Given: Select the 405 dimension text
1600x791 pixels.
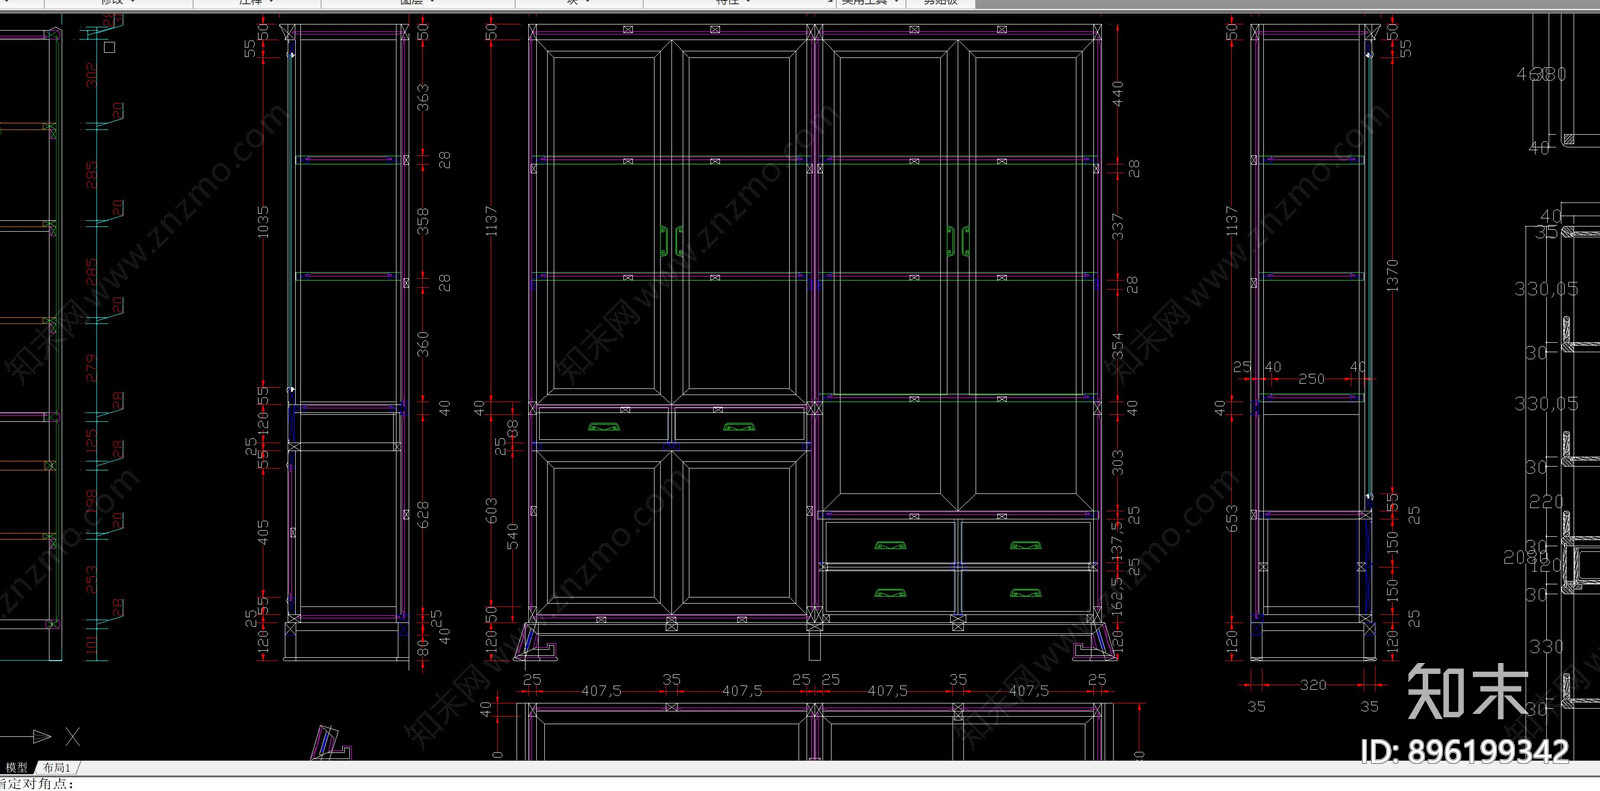Looking at the screenshot, I should tap(263, 532).
